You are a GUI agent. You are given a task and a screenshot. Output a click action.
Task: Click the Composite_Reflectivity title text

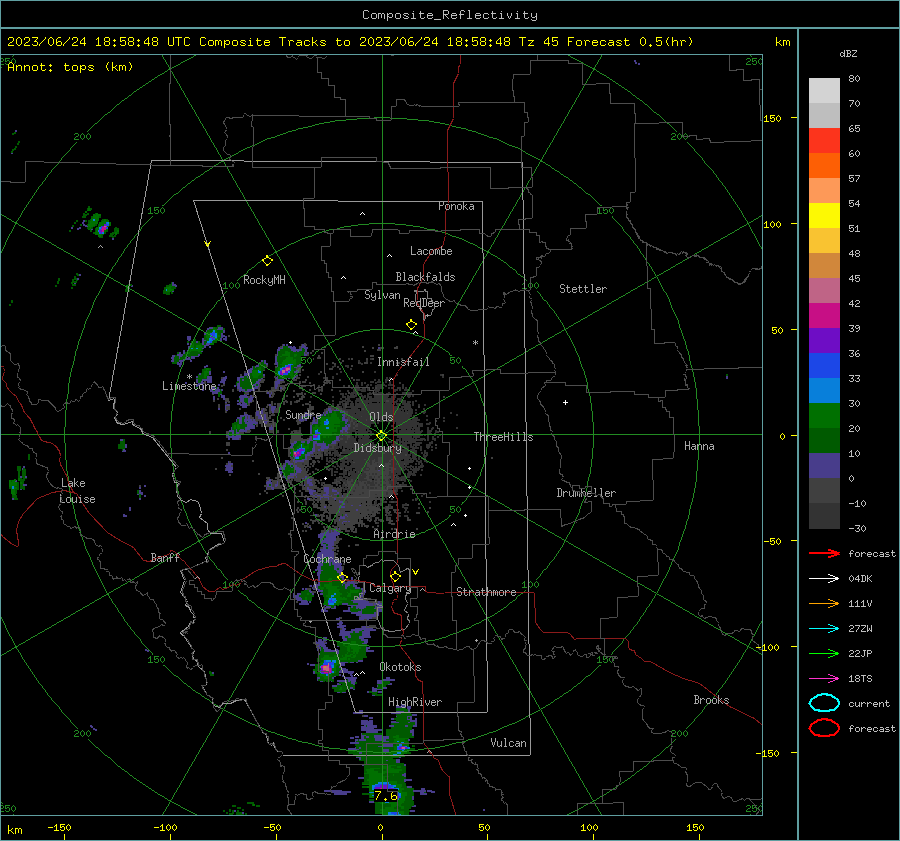coord(449,14)
